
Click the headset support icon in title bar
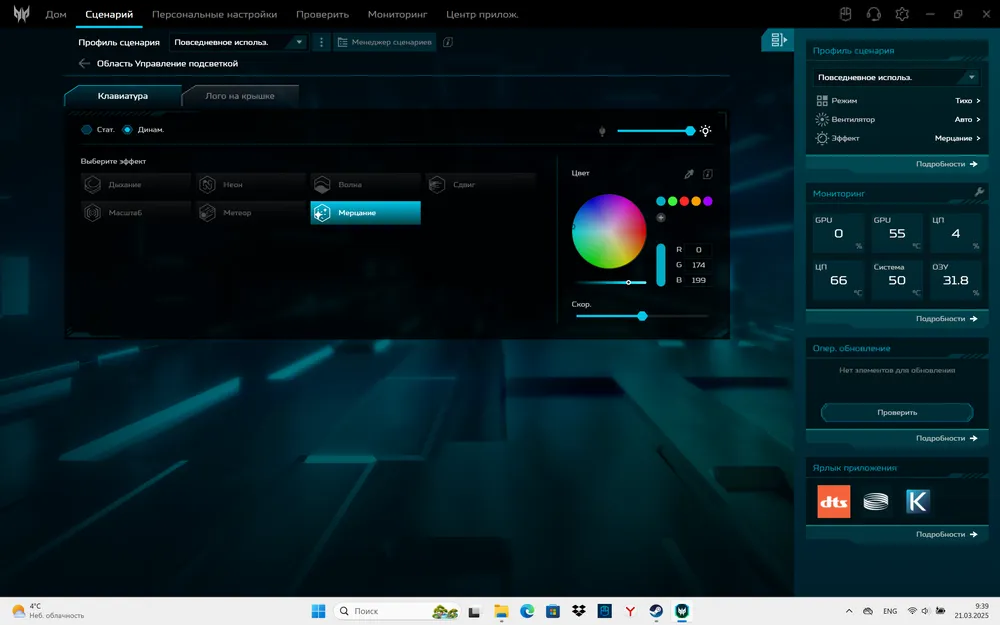[873, 14]
